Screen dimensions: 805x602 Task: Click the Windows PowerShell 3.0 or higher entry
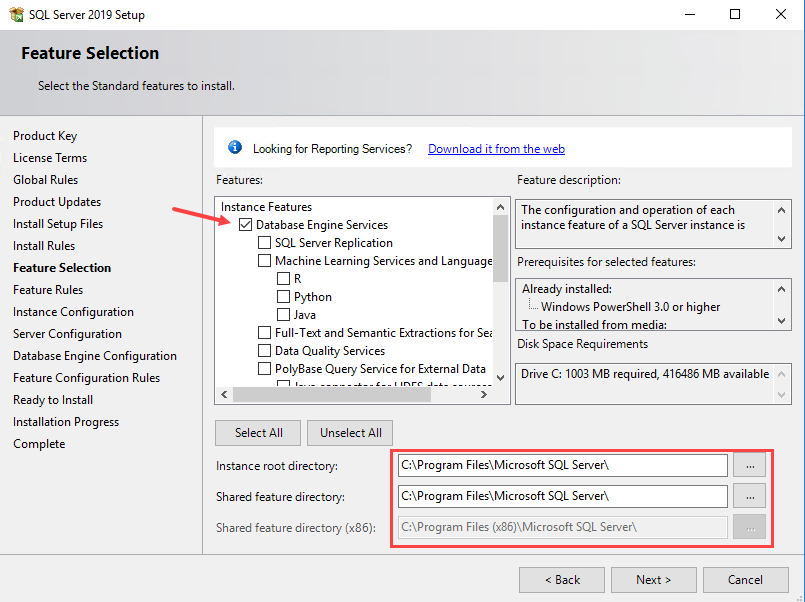630,307
